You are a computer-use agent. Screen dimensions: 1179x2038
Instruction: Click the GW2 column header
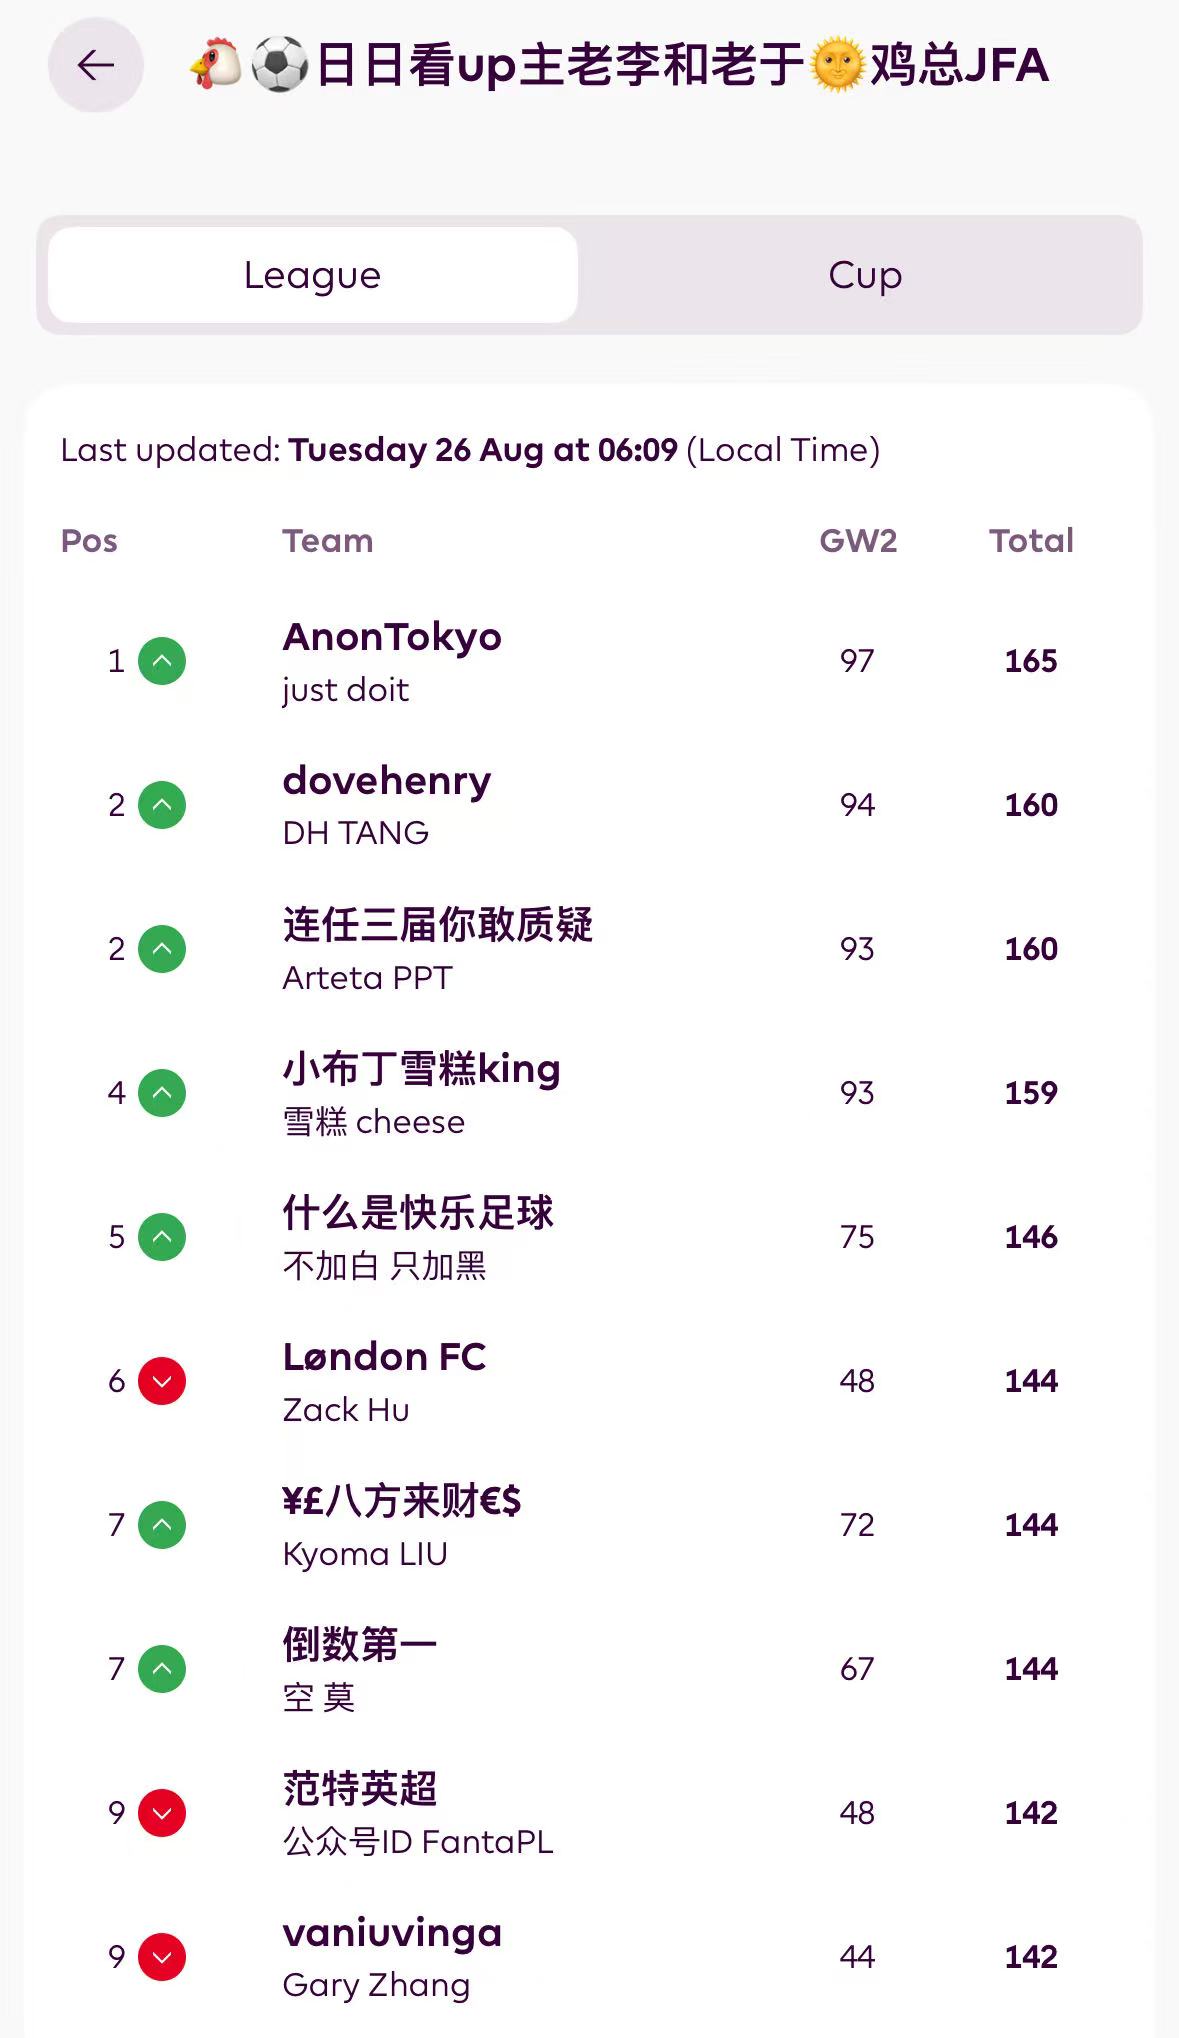[858, 541]
